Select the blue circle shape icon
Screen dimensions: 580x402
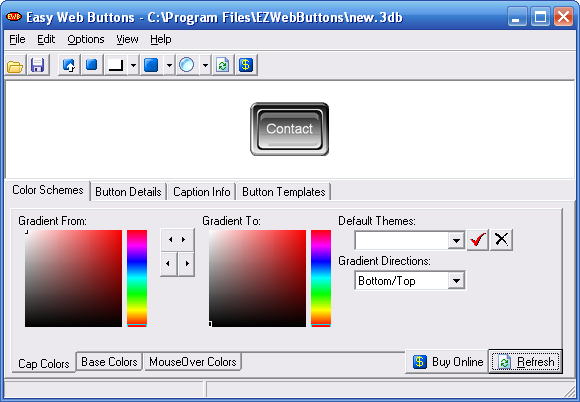tap(186, 65)
